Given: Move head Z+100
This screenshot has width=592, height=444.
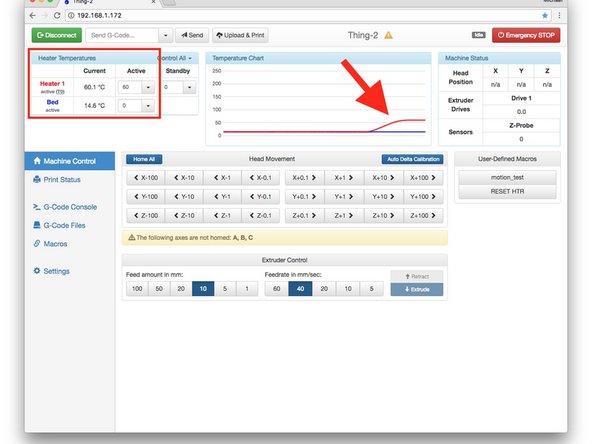Looking at the screenshot, I should tap(423, 216).
